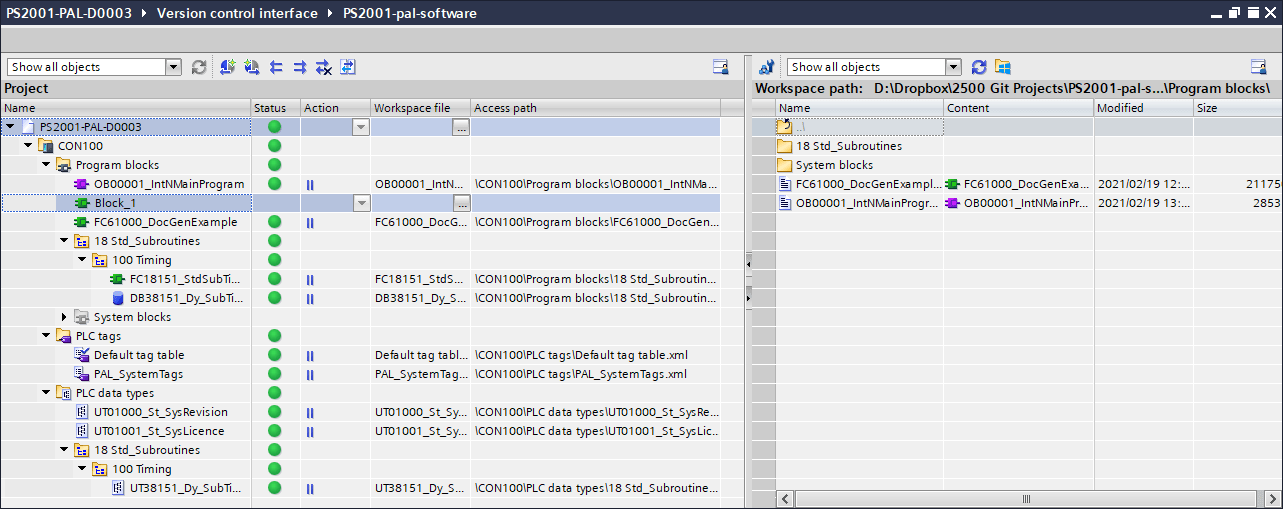This screenshot has height=509, width=1283.
Task: Open Action dropdown for PS2001-PAL-D0003 row
Action: pos(361,127)
